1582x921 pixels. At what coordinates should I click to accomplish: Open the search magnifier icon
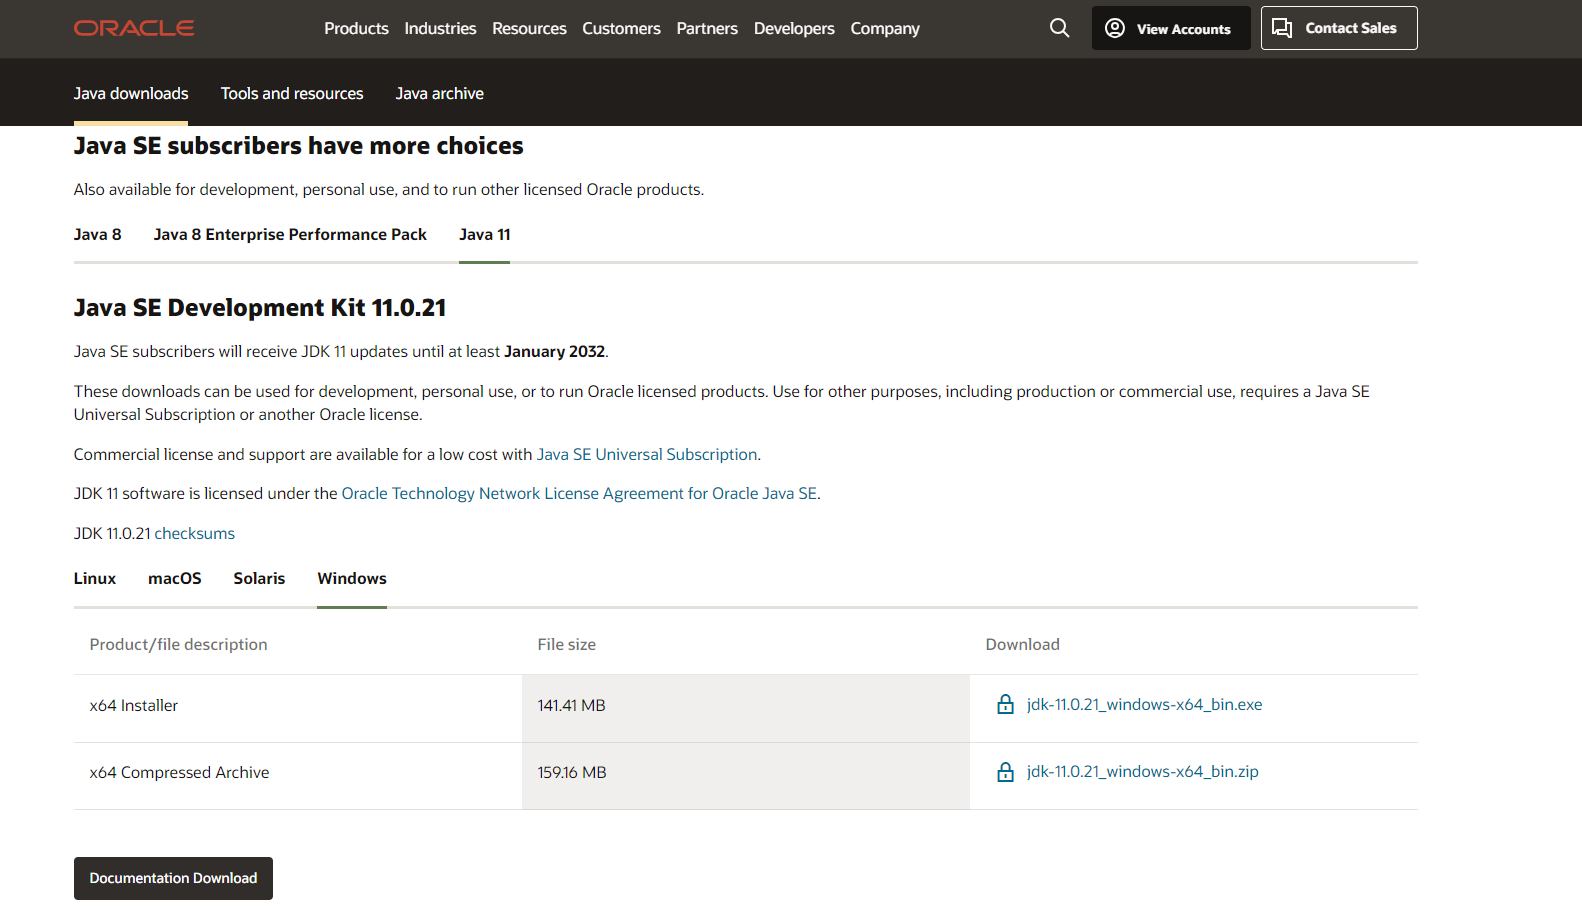coord(1060,28)
